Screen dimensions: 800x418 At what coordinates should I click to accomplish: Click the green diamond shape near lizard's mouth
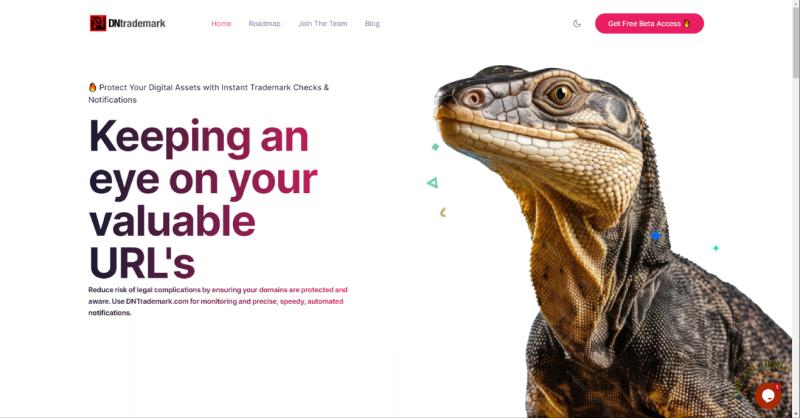(x=435, y=147)
